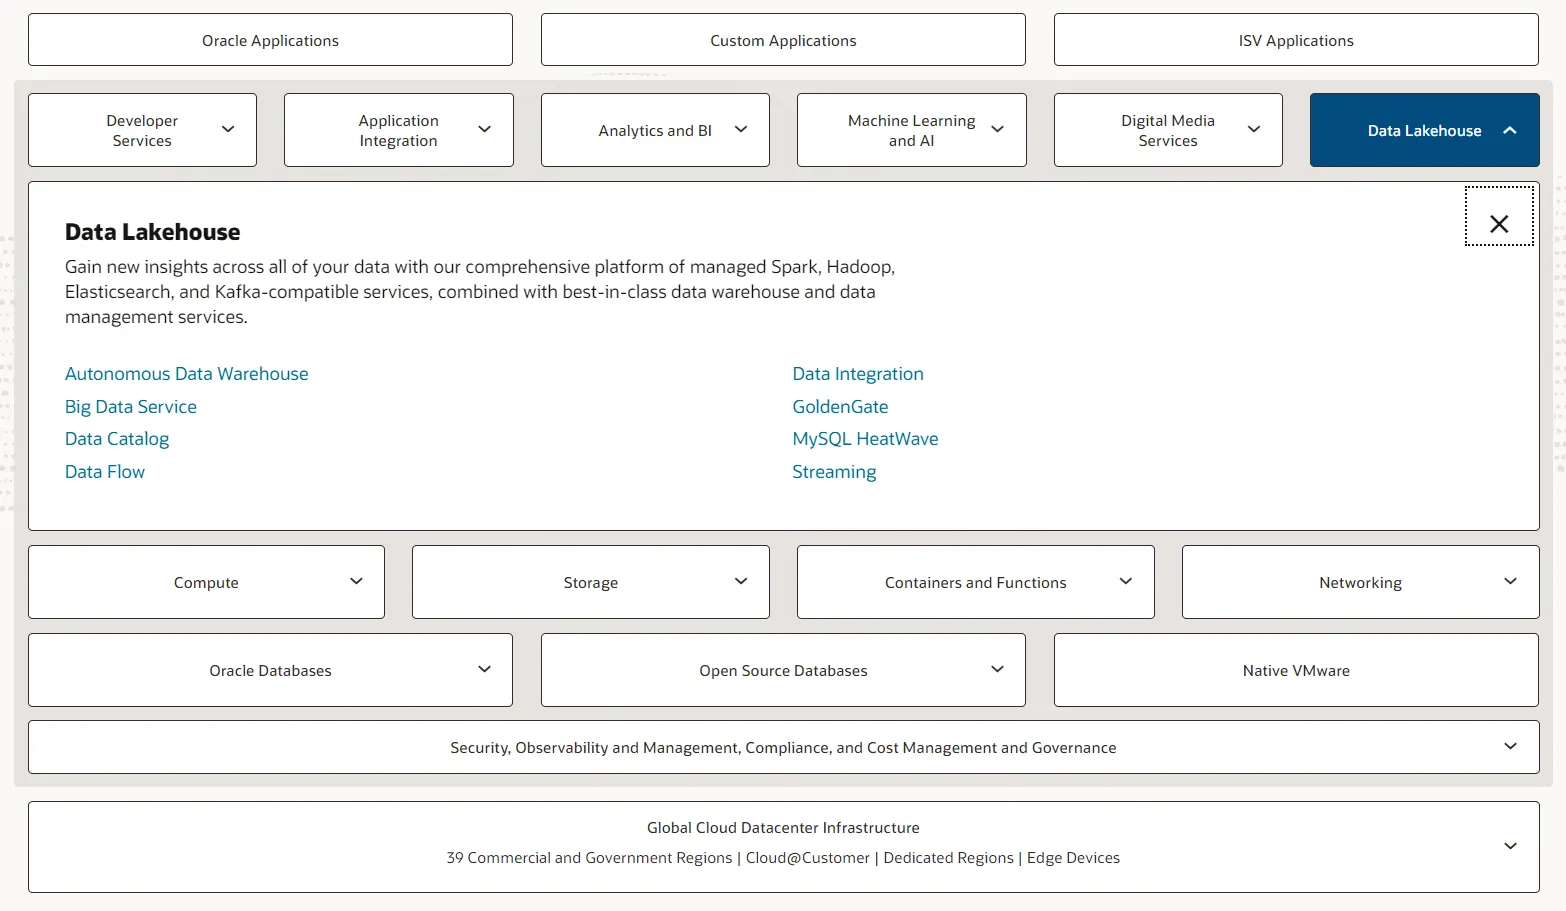Open the Data Catalog link
1566x911 pixels.
tap(117, 439)
